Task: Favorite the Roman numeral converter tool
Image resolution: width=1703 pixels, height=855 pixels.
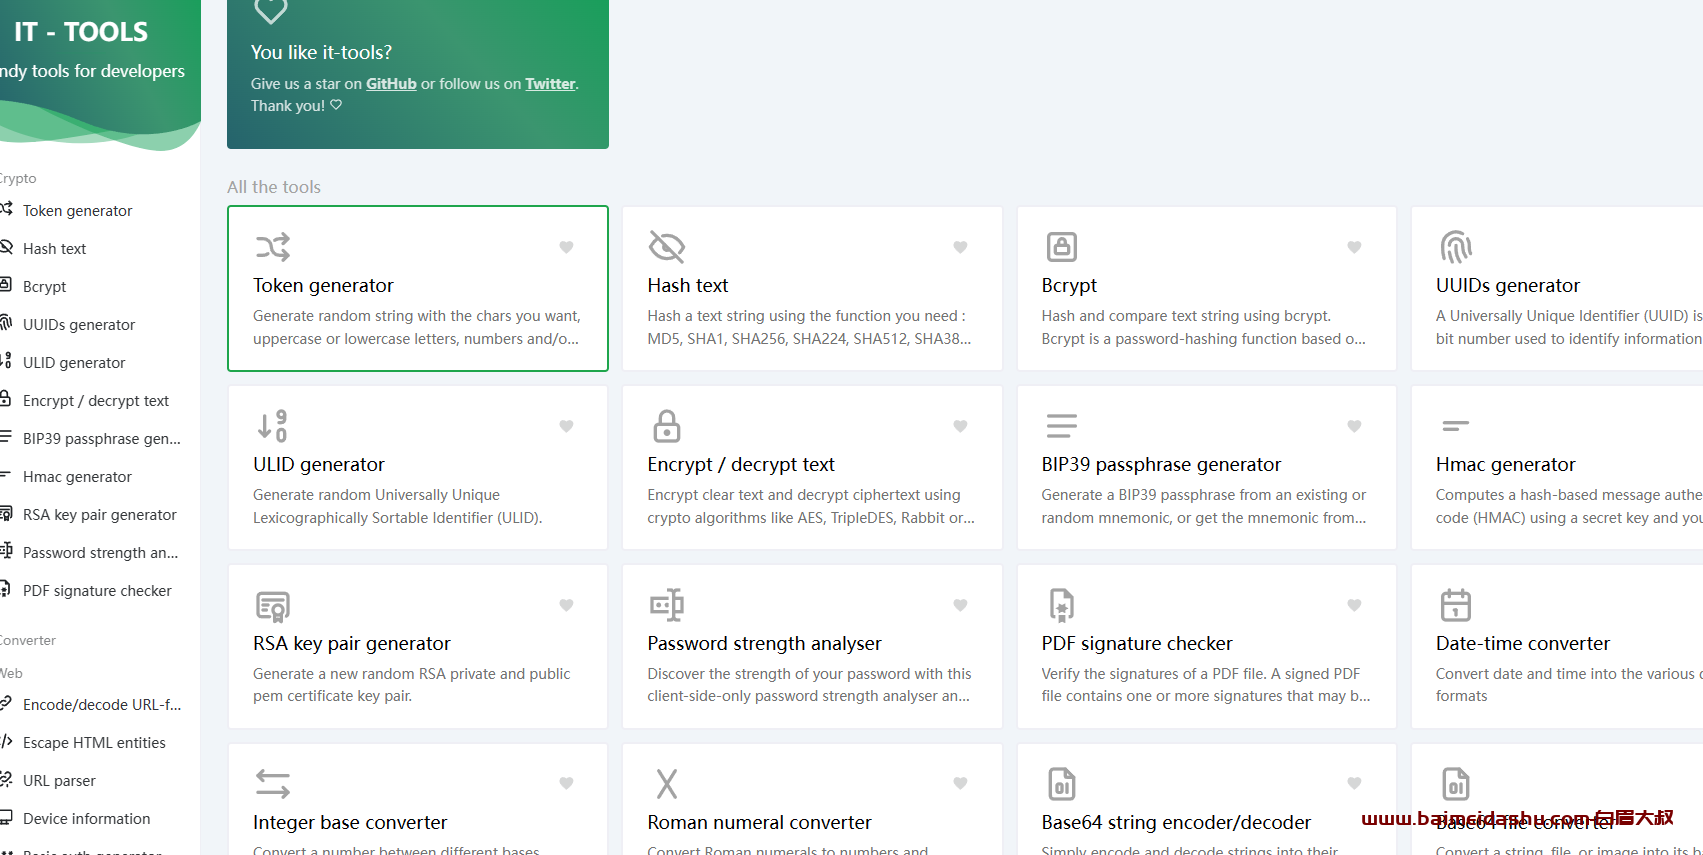Action: (x=960, y=783)
